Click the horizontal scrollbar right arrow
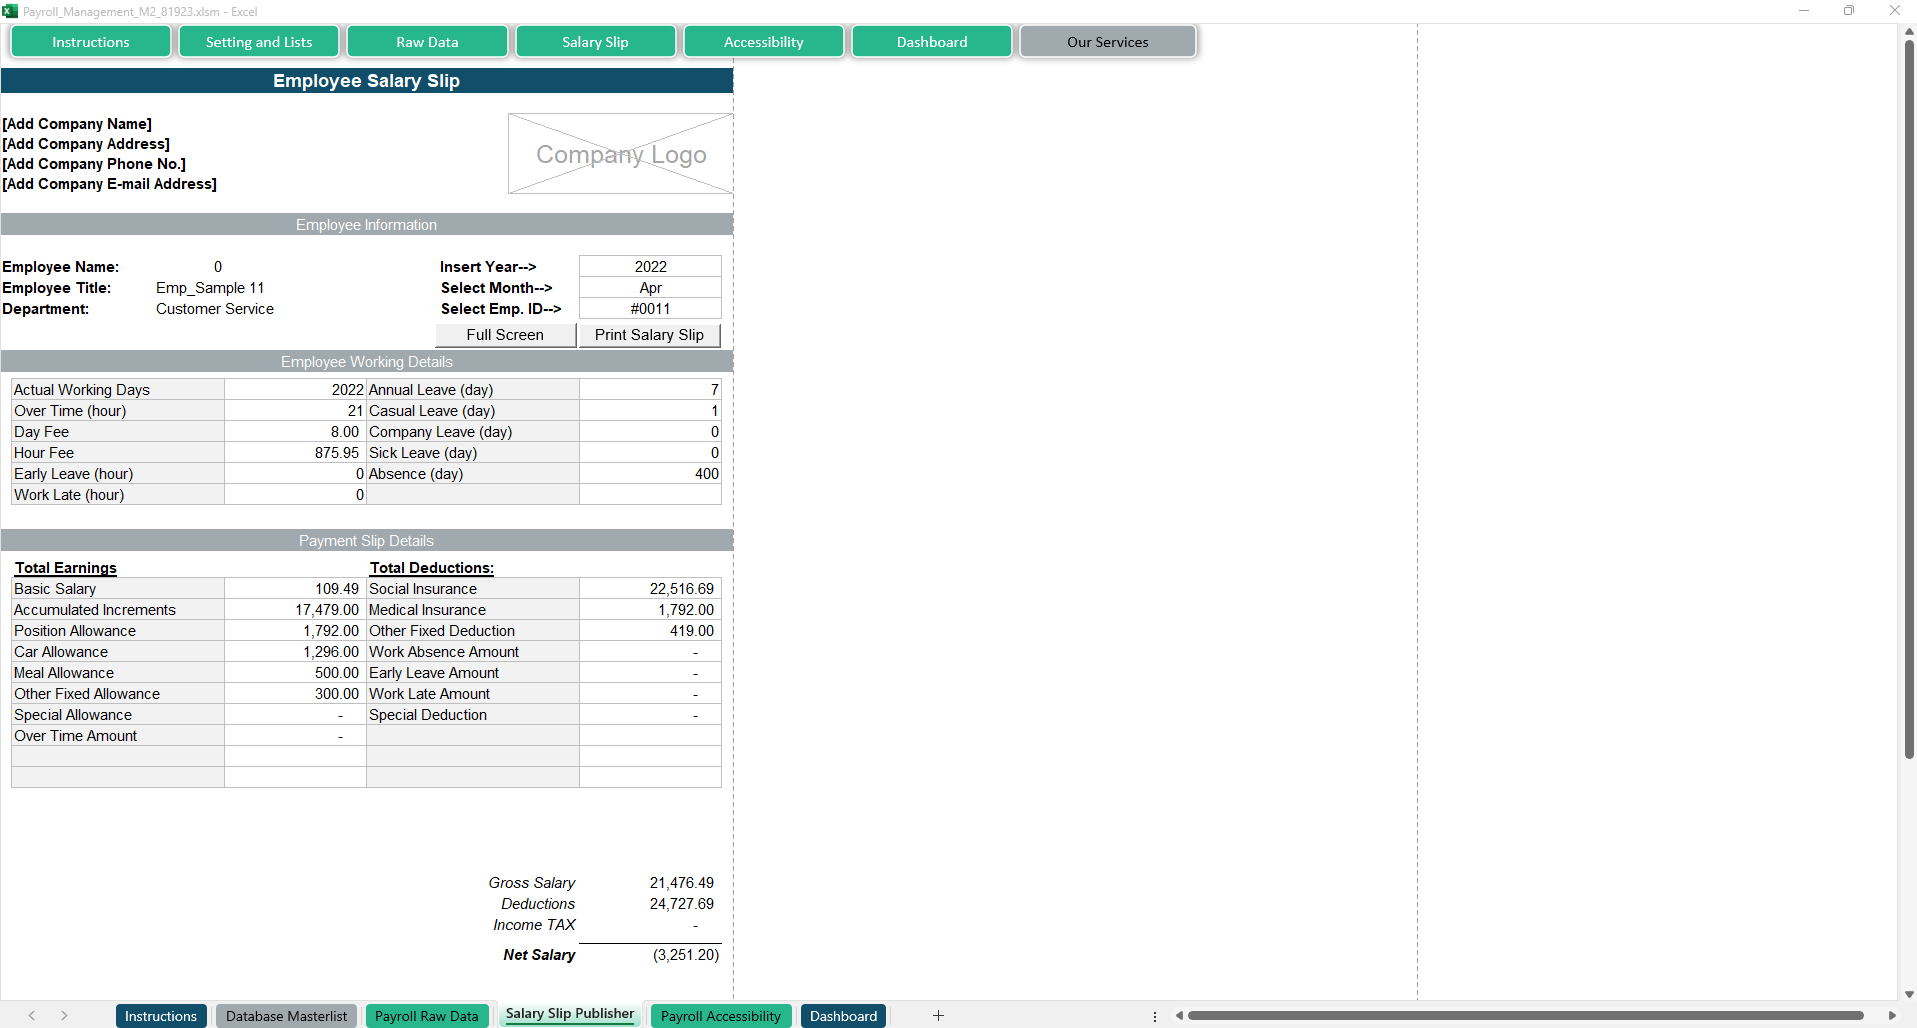Image resolution: width=1917 pixels, height=1028 pixels. (x=1891, y=1016)
